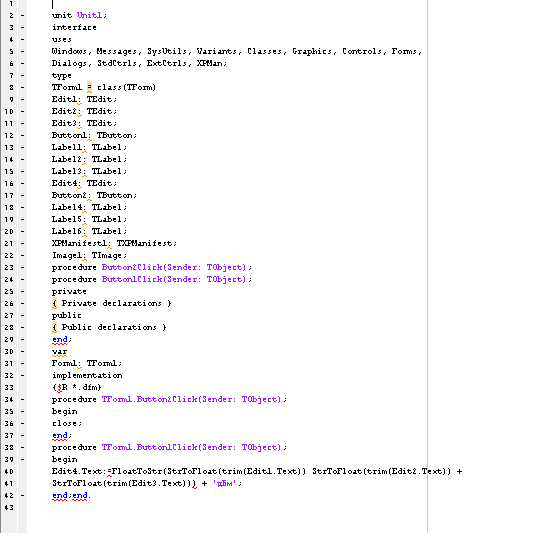Click the 'Button1: TButton;' declaration
541x538 pixels.
(x=95, y=135)
